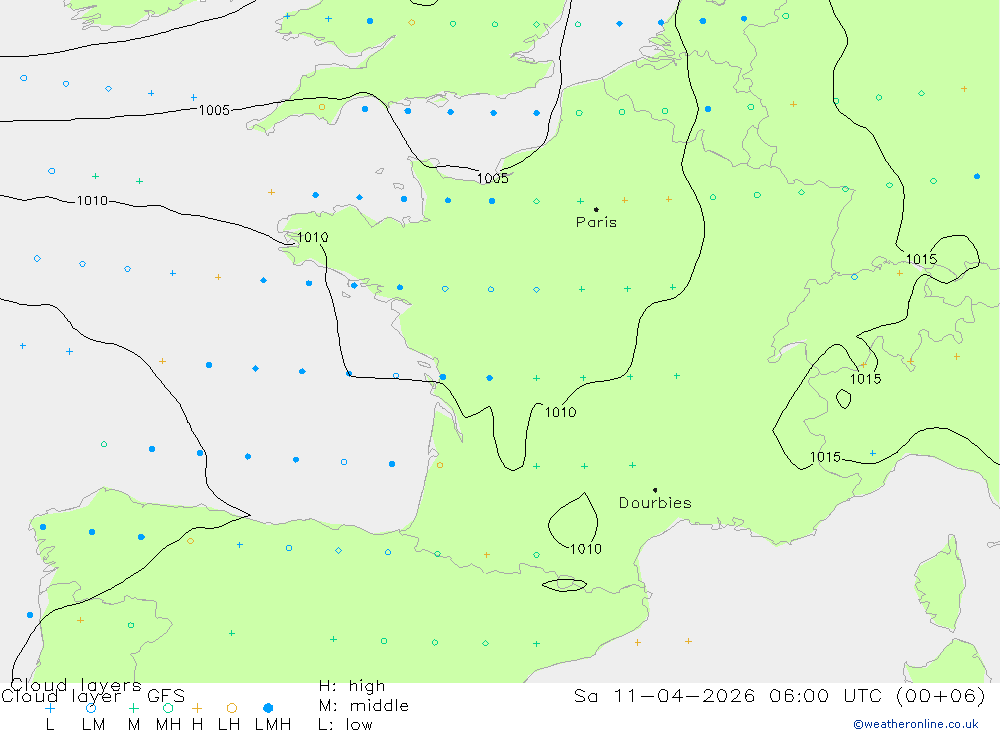Click the orange open-circle LH legend symbol
The height and width of the screenshot is (733, 1000).
[232, 708]
